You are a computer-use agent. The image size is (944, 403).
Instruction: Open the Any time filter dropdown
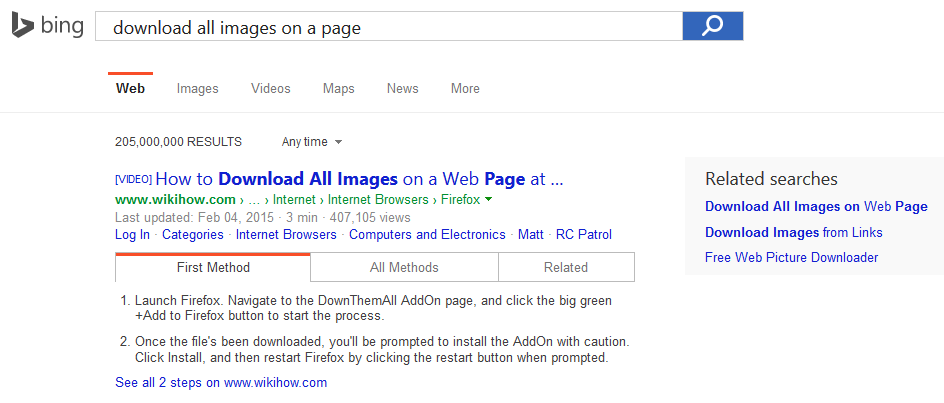[x=312, y=142]
